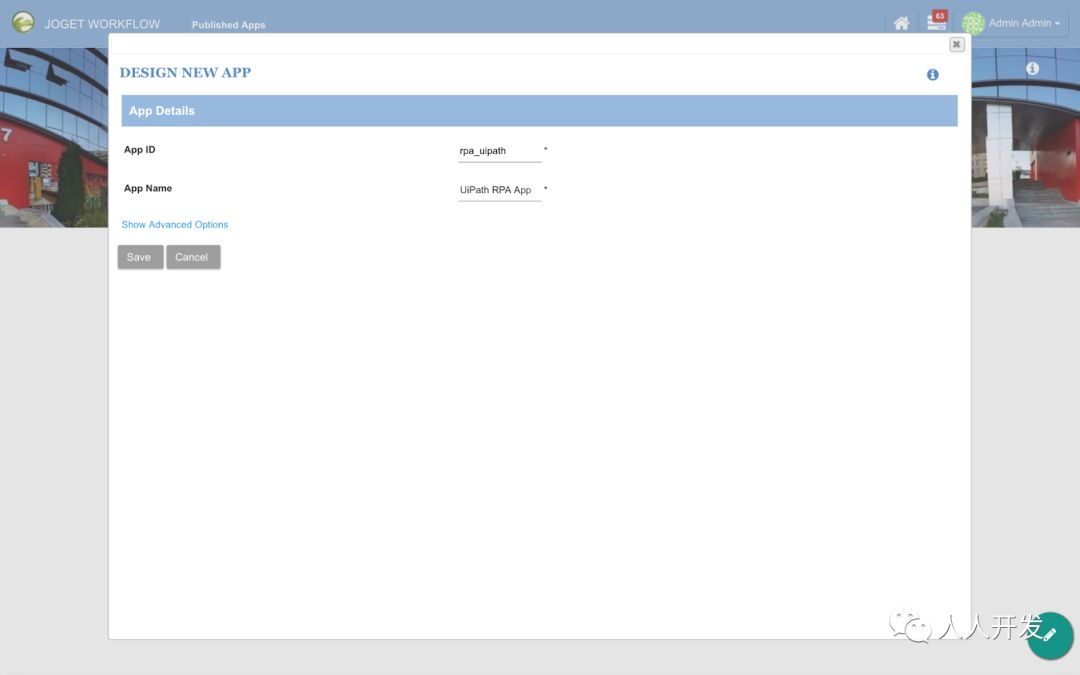Open the home icon in header

click(x=901, y=23)
